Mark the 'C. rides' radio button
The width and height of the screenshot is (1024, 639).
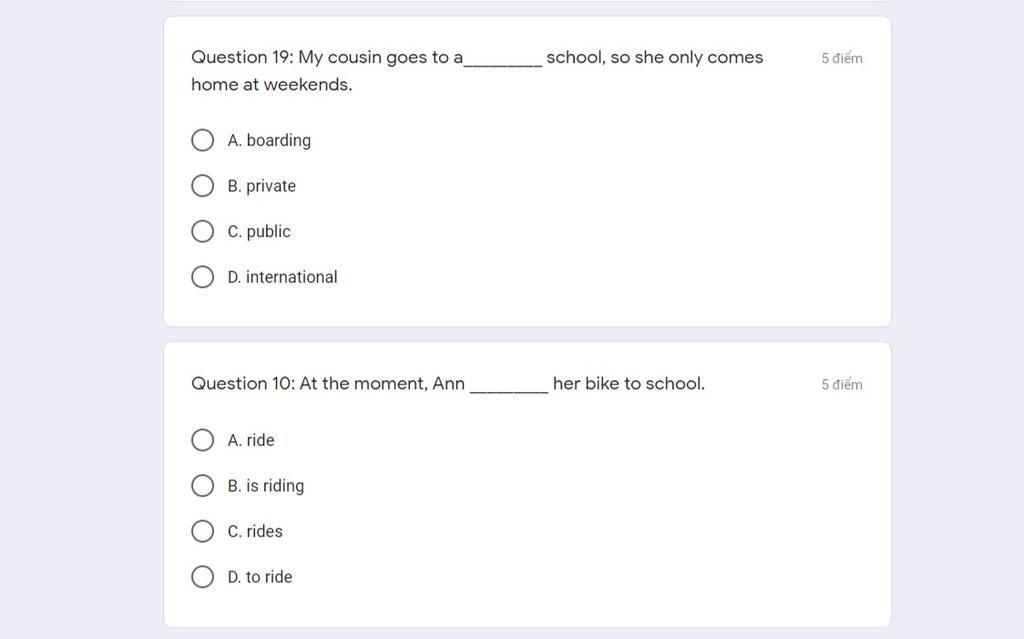202,531
